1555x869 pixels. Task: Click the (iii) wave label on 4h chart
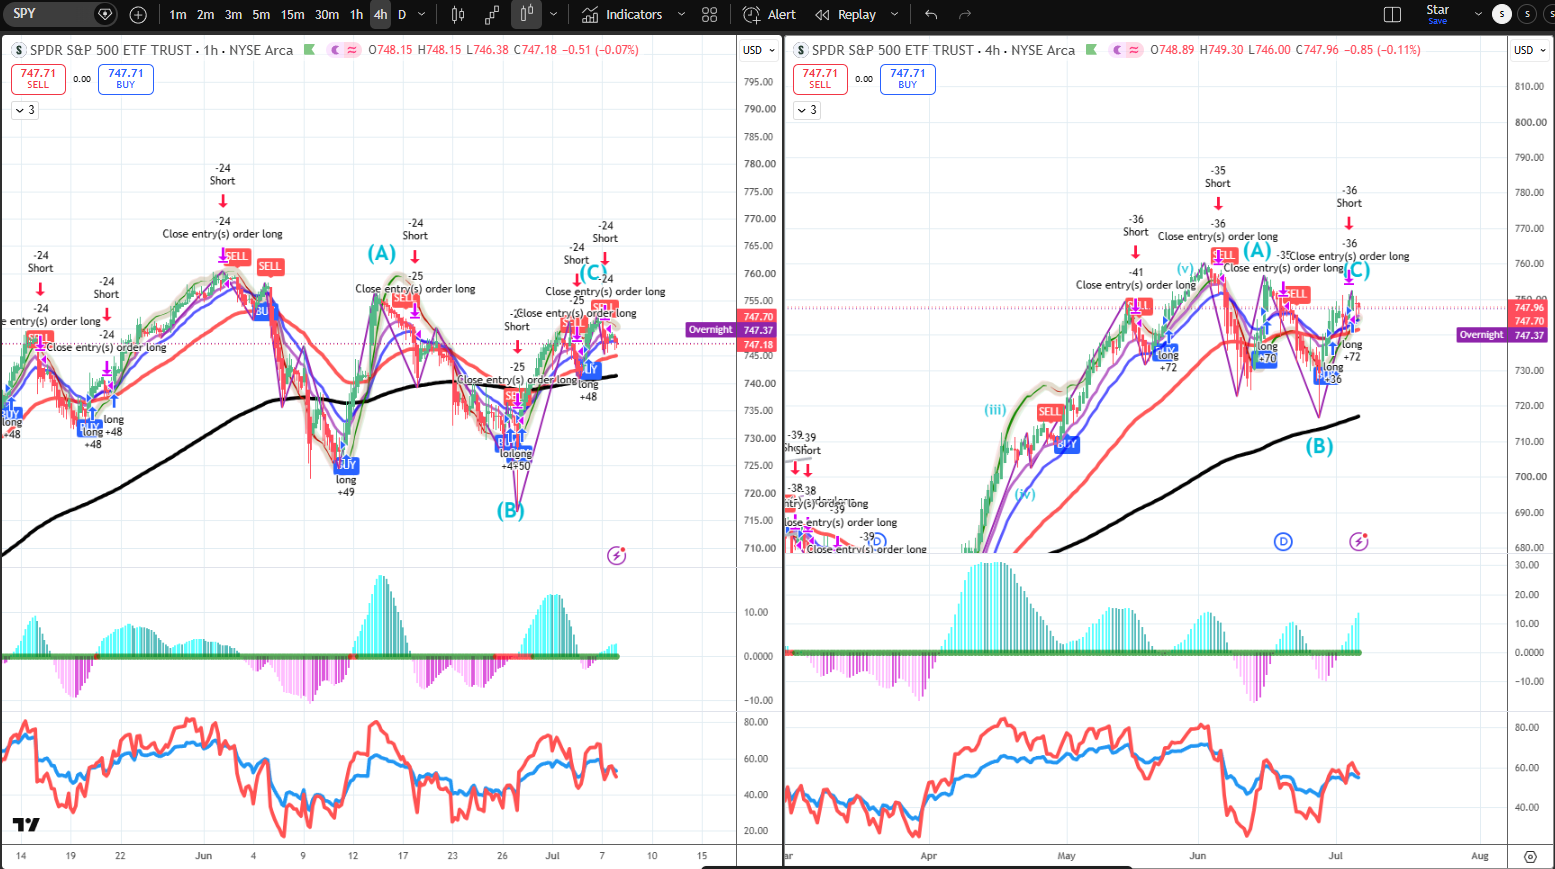995,409
